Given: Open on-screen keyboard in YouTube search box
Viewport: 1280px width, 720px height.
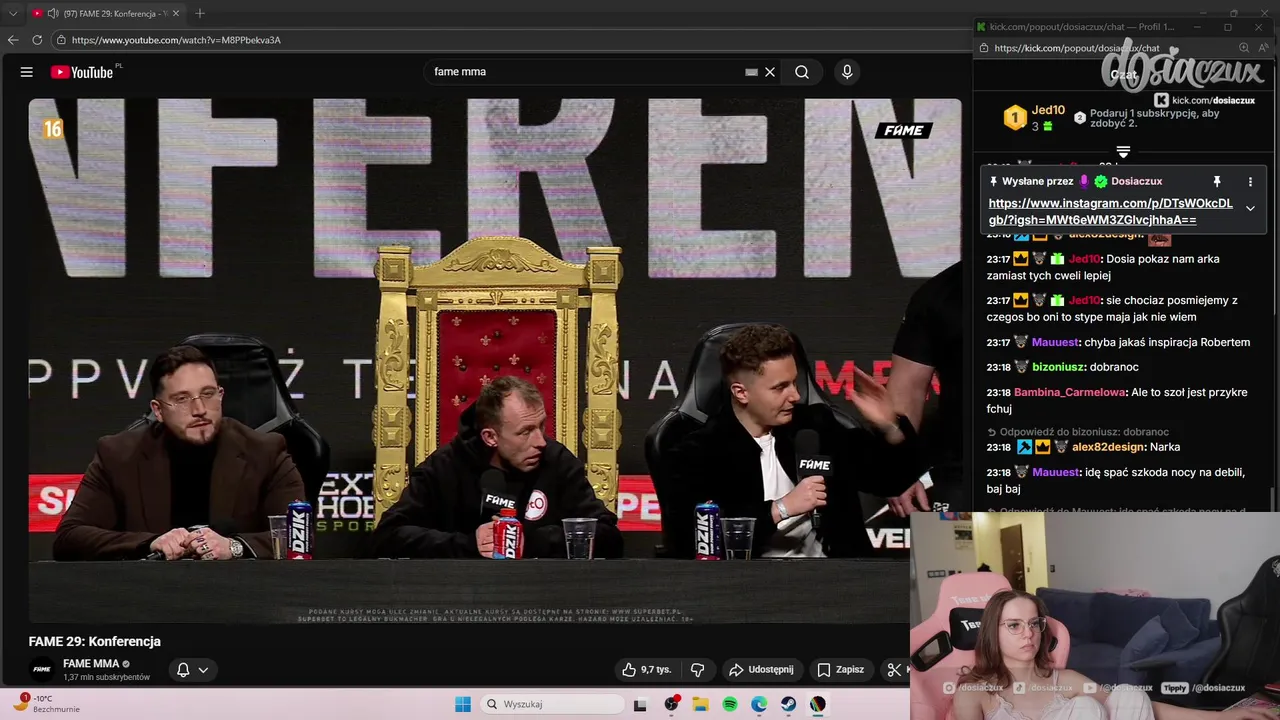Looking at the screenshot, I should pyautogui.click(x=751, y=72).
